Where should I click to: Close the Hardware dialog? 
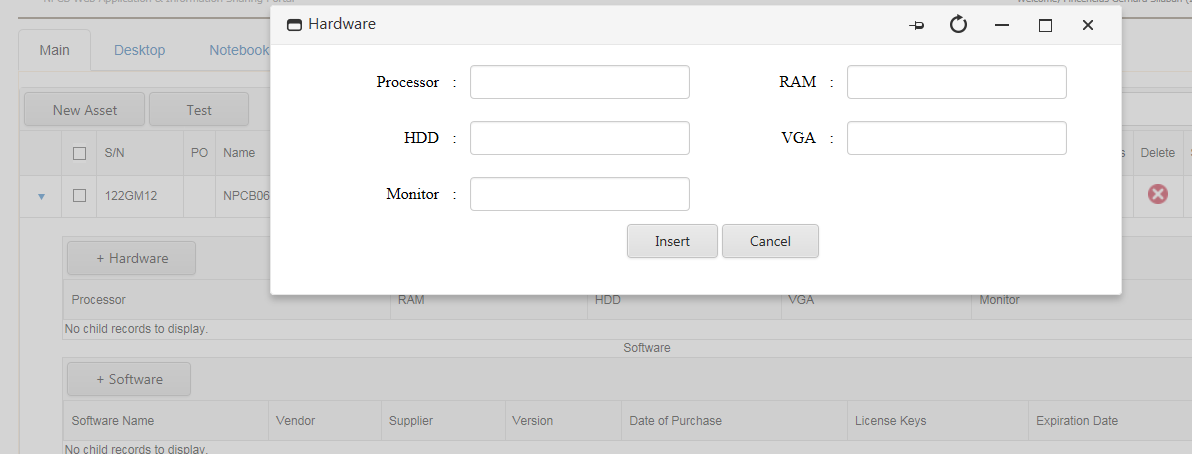tap(1088, 25)
